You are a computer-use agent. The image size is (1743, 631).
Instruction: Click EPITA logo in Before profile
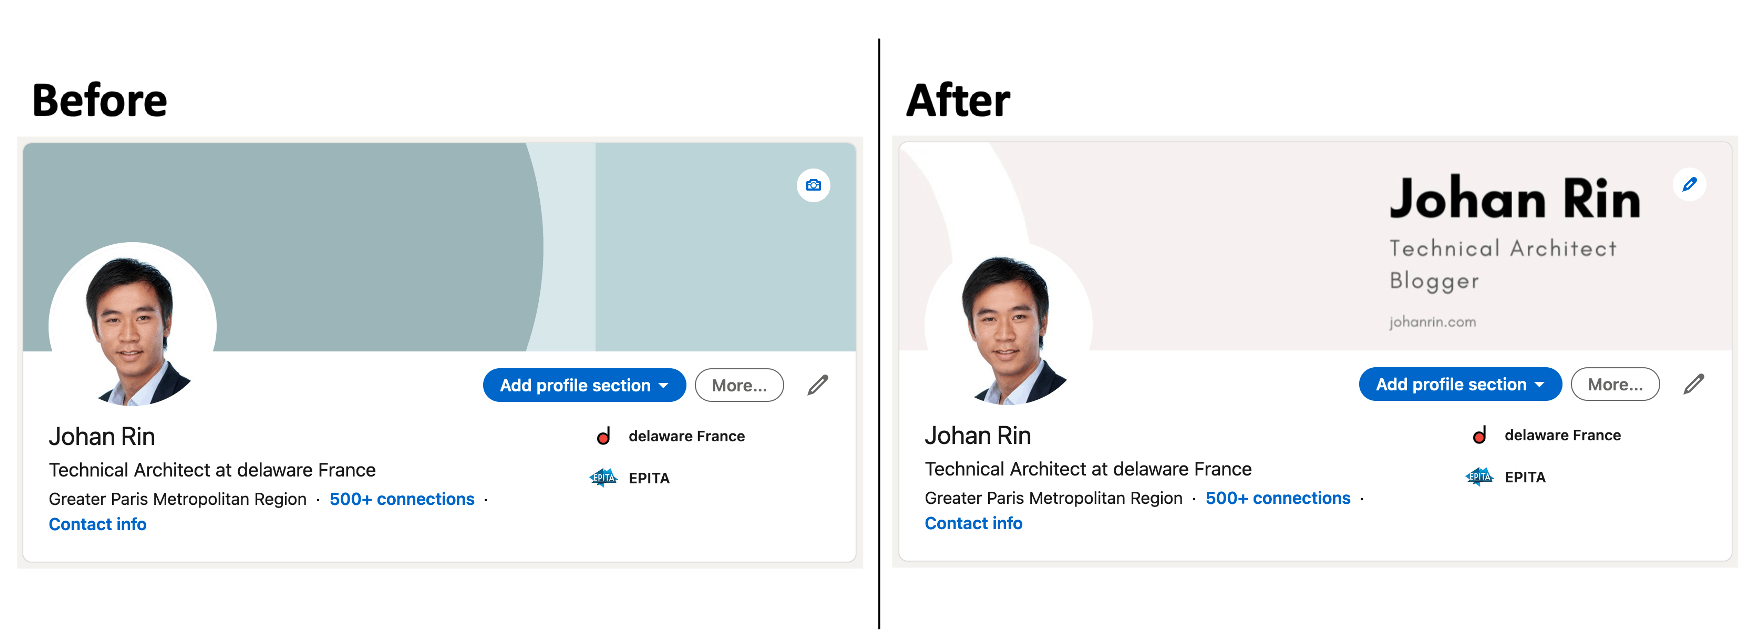604,478
